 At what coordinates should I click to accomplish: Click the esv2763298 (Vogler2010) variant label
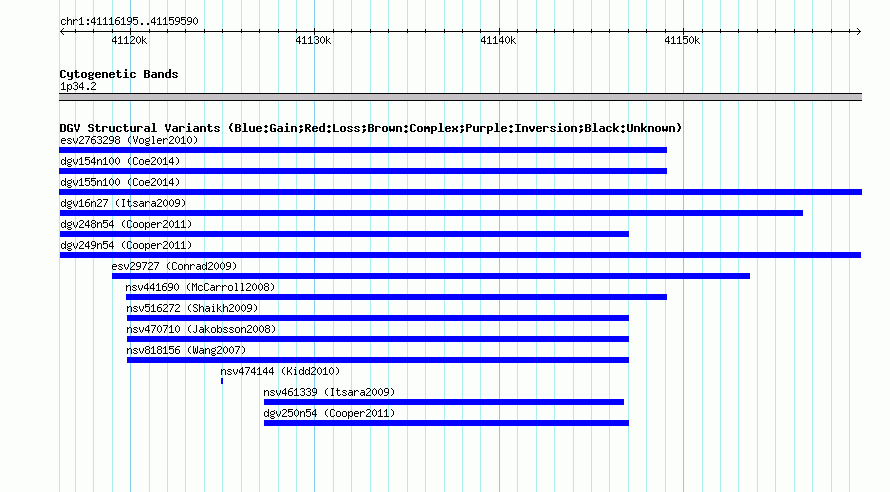(129, 140)
